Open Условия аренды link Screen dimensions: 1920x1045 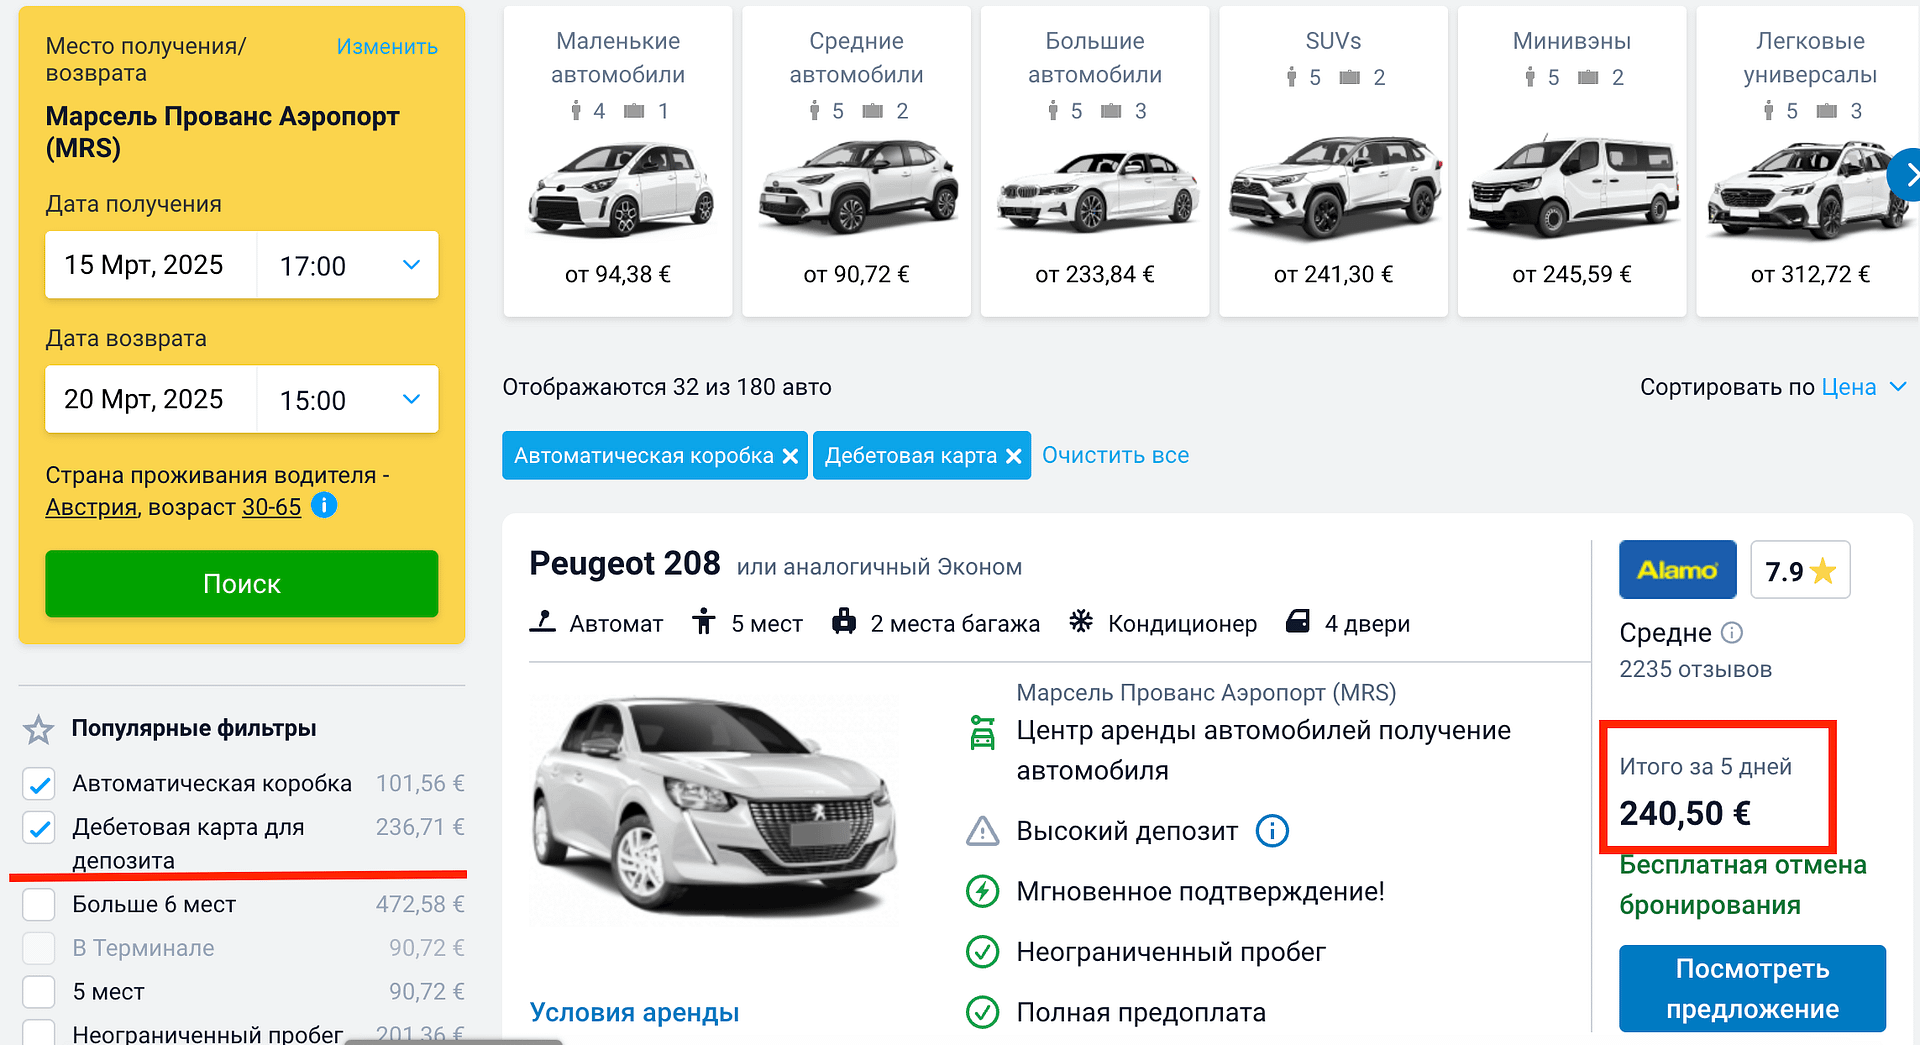point(634,1012)
